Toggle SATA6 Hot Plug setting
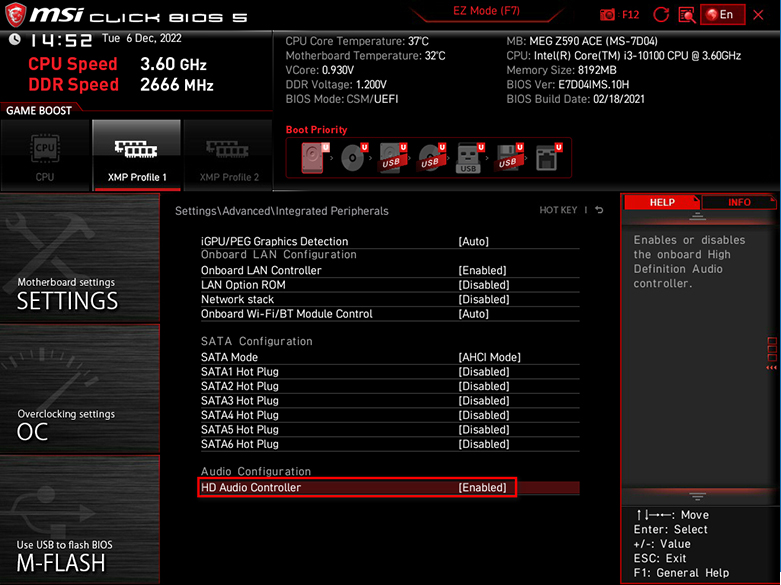This screenshot has width=781, height=585. [x=390, y=444]
